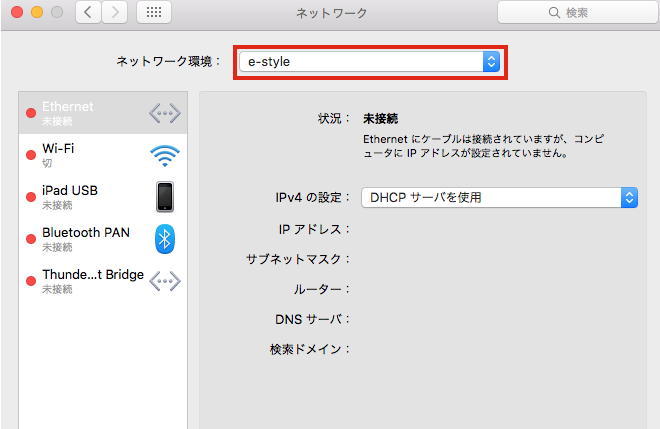Click the Ethernet cable status description text
The image size is (660, 429).
click(x=484, y=146)
